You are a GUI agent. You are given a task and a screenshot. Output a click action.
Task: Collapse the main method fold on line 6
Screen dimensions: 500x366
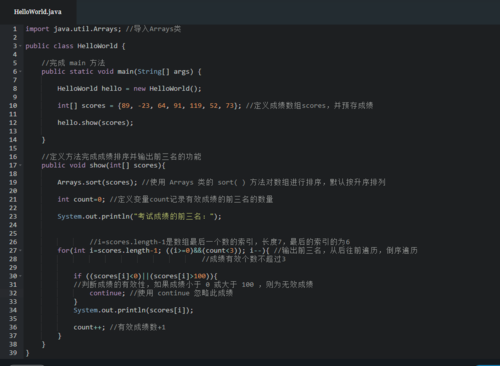(x=20, y=72)
